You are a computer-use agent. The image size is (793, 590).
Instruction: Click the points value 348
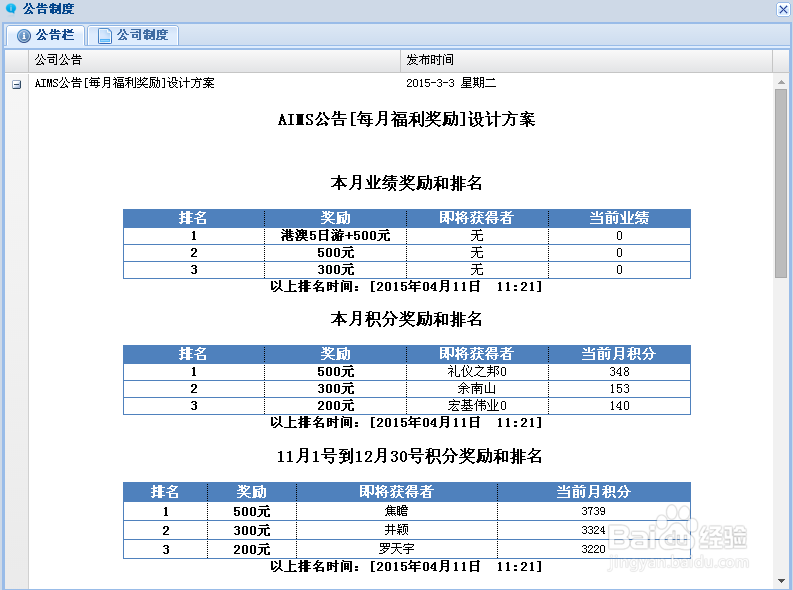click(x=619, y=372)
